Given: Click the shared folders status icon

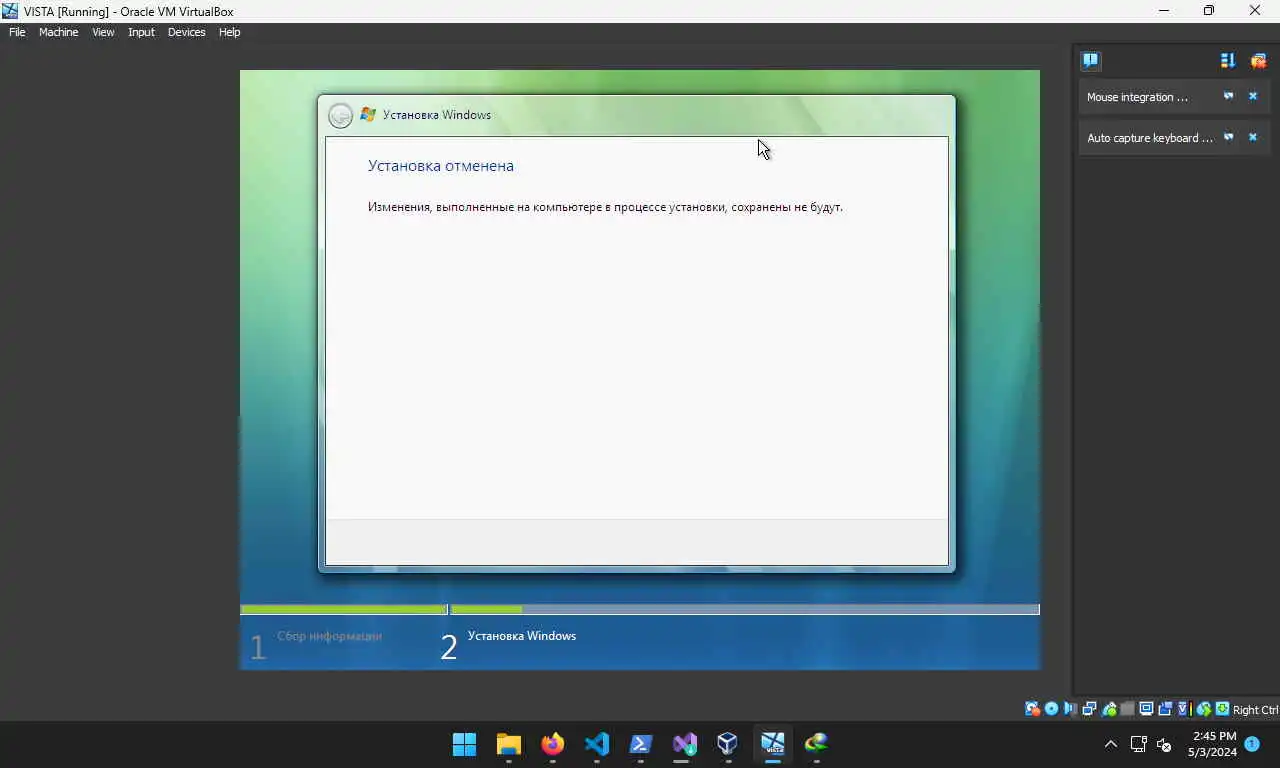Looking at the screenshot, I should coord(1128,709).
